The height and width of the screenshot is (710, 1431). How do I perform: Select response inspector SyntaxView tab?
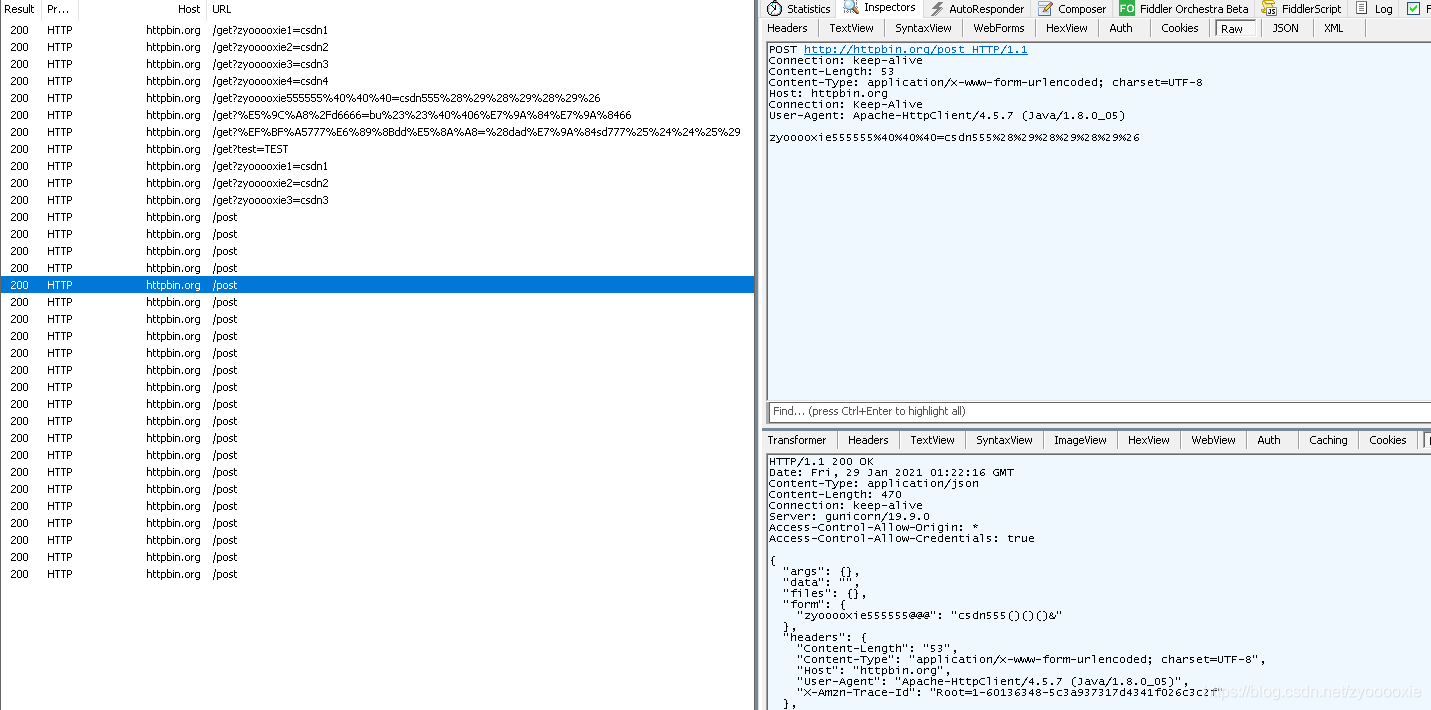tap(1005, 440)
